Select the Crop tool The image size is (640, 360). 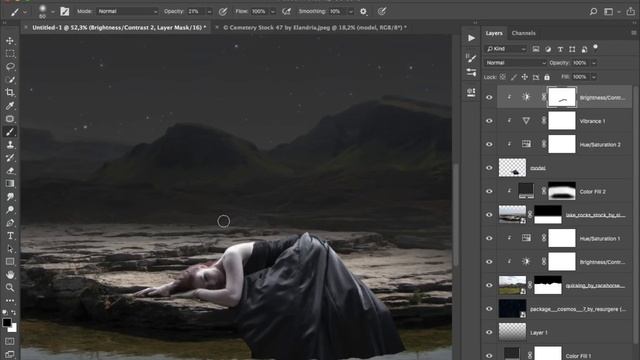10,93
